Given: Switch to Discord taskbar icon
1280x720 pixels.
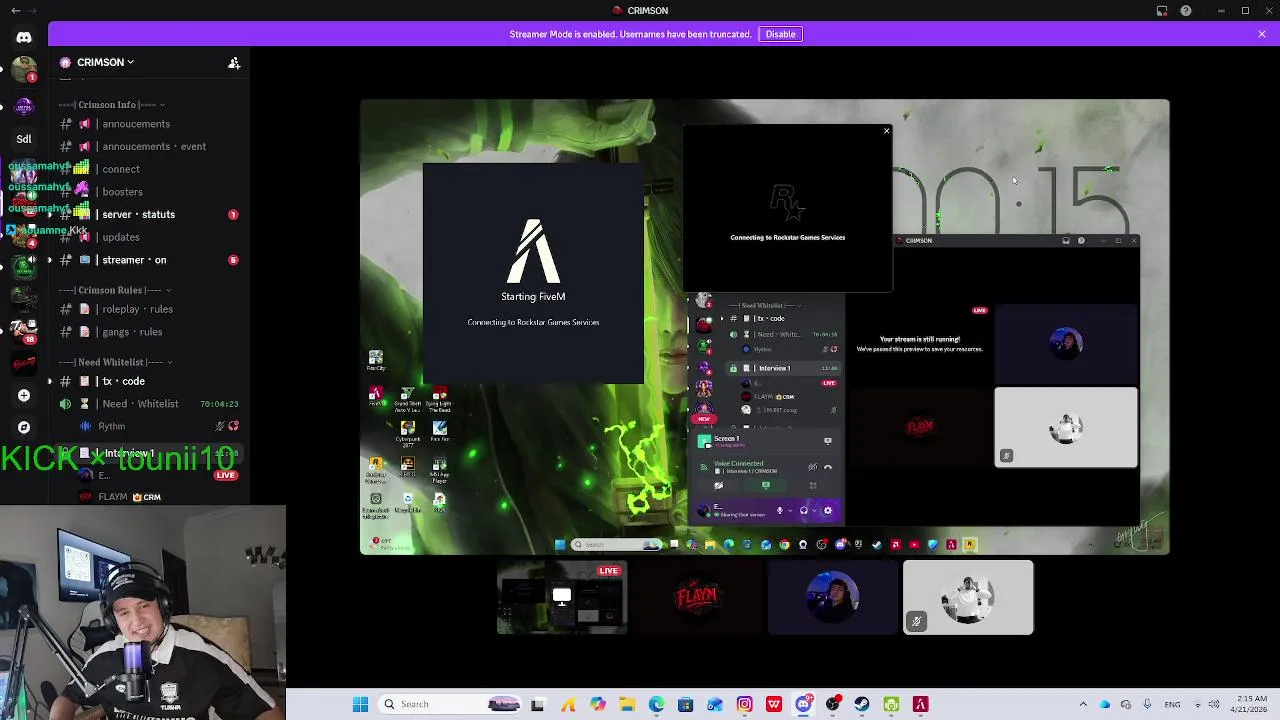Looking at the screenshot, I should (x=803, y=704).
